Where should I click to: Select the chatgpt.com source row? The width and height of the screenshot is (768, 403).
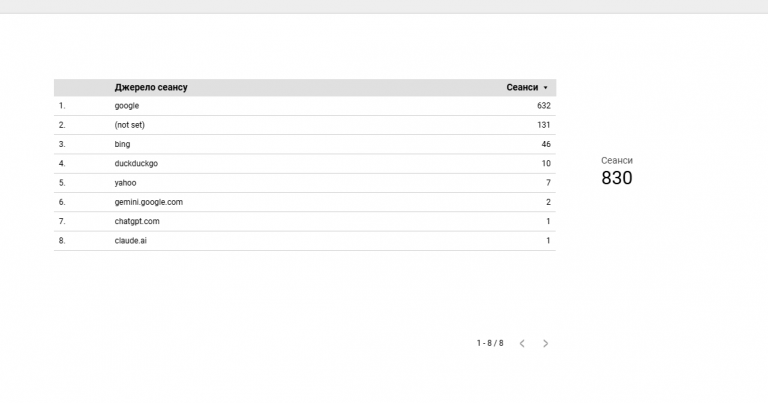click(305, 221)
